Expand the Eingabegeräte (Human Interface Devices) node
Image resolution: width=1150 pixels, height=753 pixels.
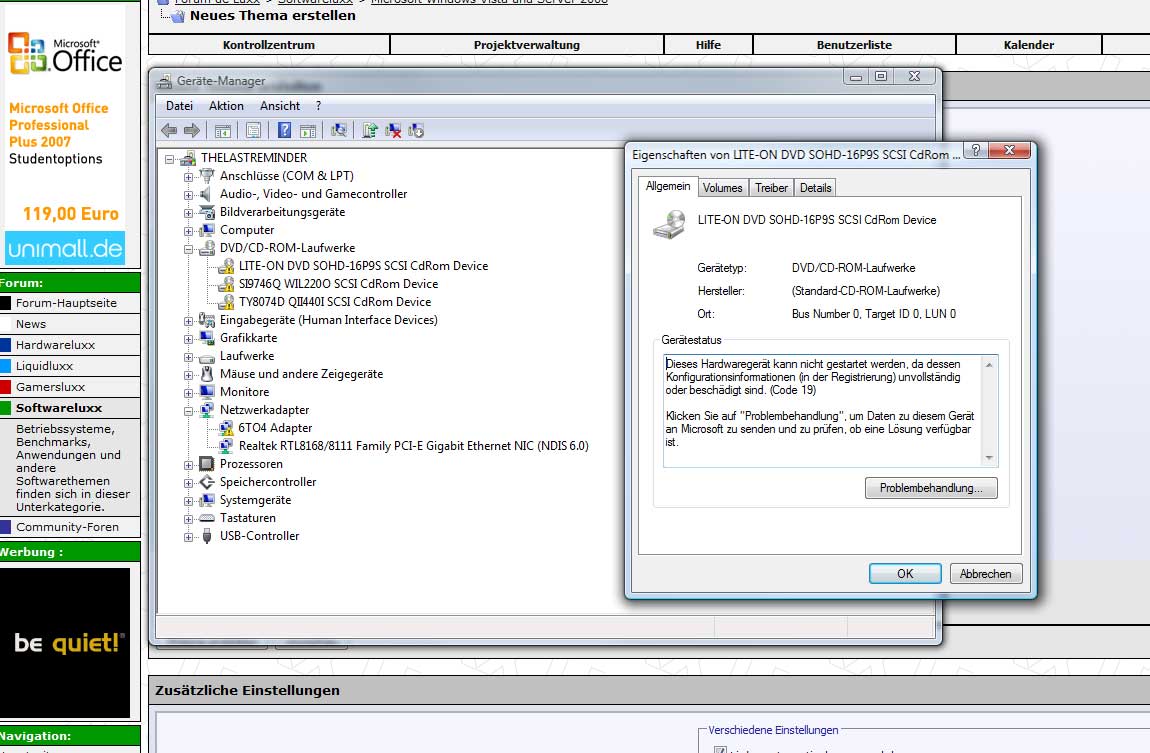click(x=188, y=321)
